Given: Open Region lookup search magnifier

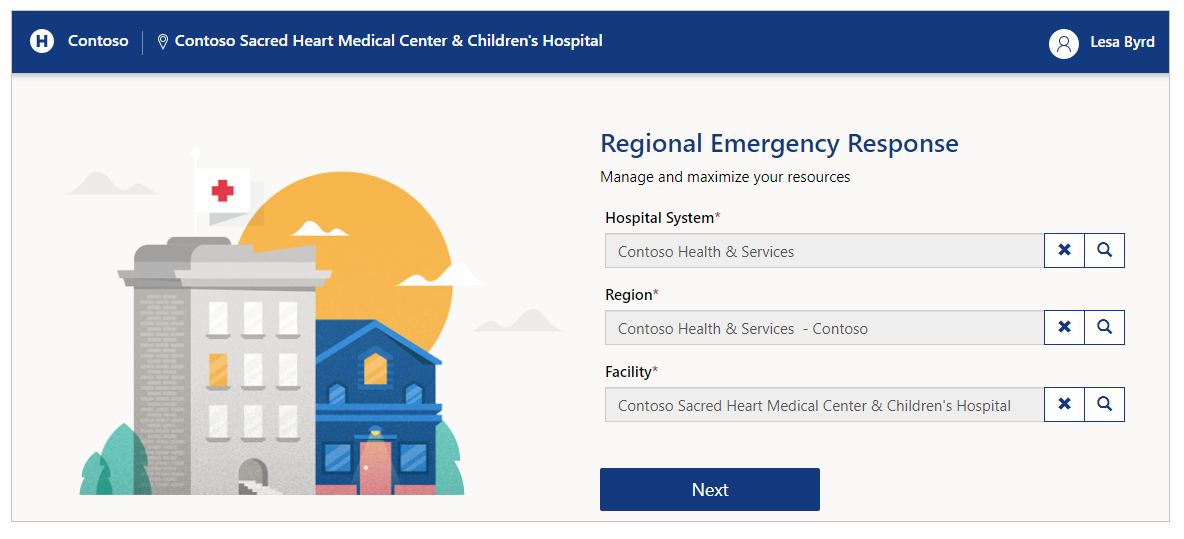Looking at the screenshot, I should pyautogui.click(x=1105, y=328).
